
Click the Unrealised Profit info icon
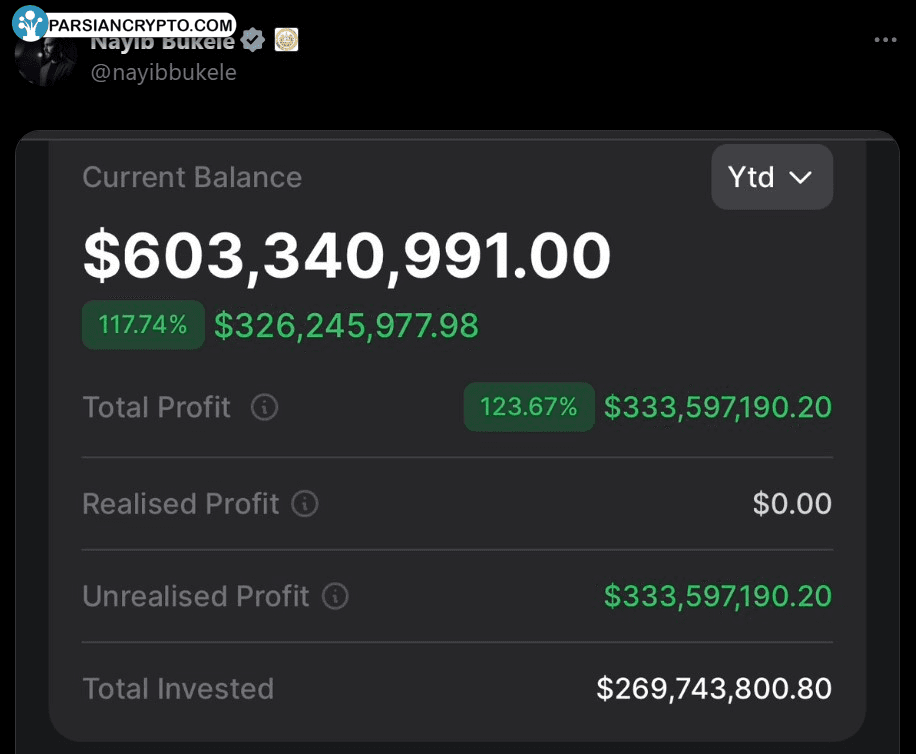[x=335, y=596]
